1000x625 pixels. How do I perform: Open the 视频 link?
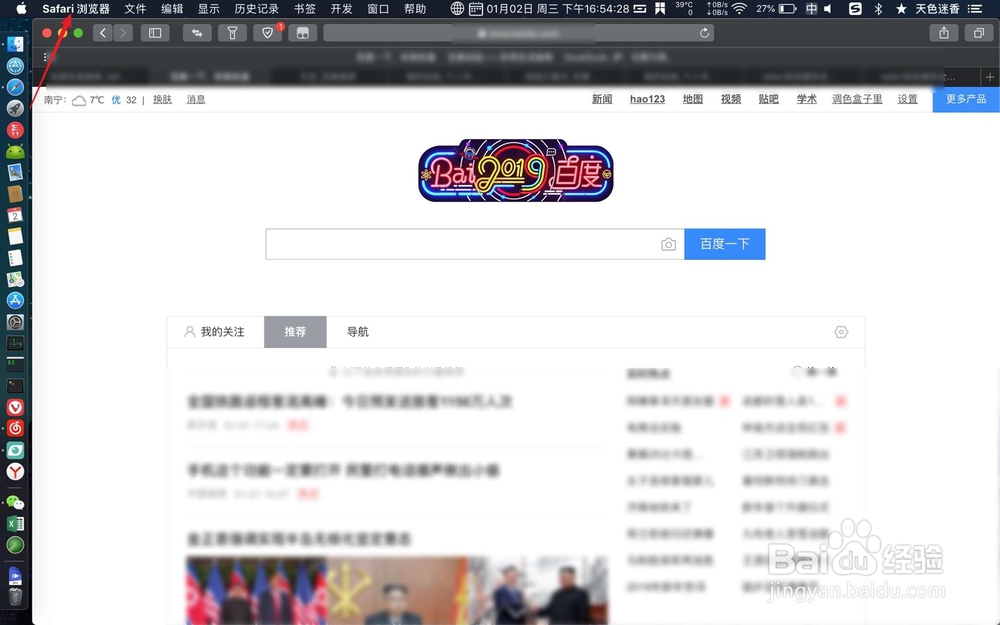(x=731, y=99)
